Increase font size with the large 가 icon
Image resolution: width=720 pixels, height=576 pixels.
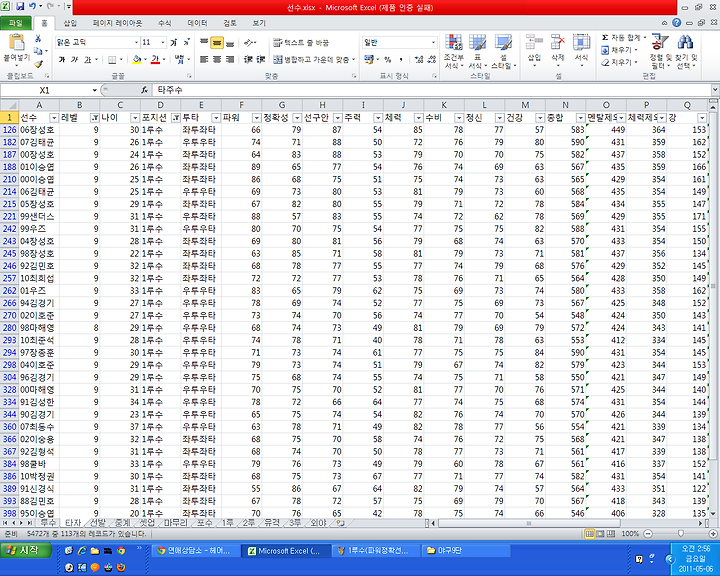[x=174, y=42]
